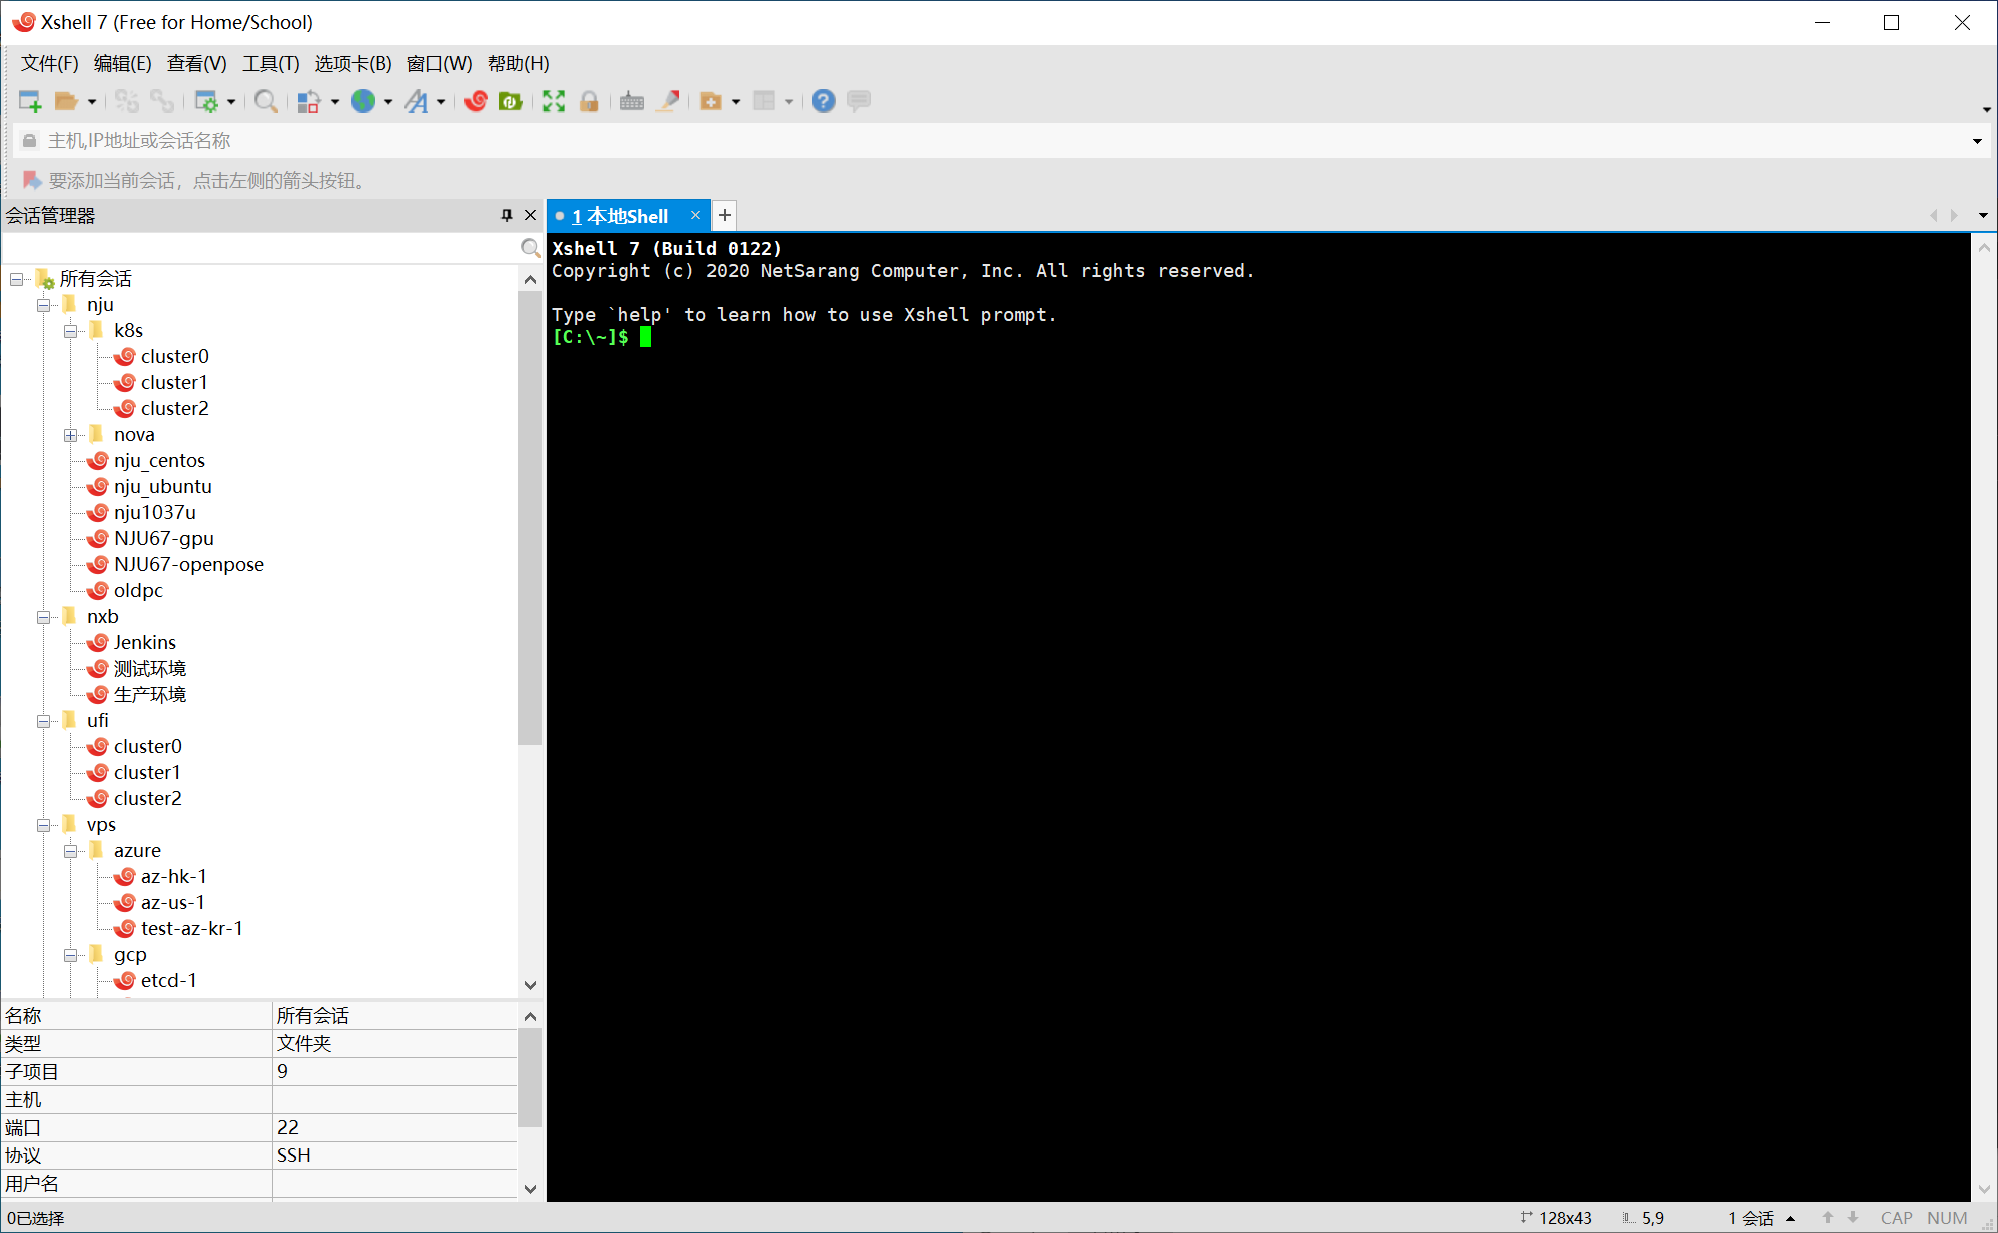Collapse the nju folder in session tree
The image size is (1998, 1233).
44,304
